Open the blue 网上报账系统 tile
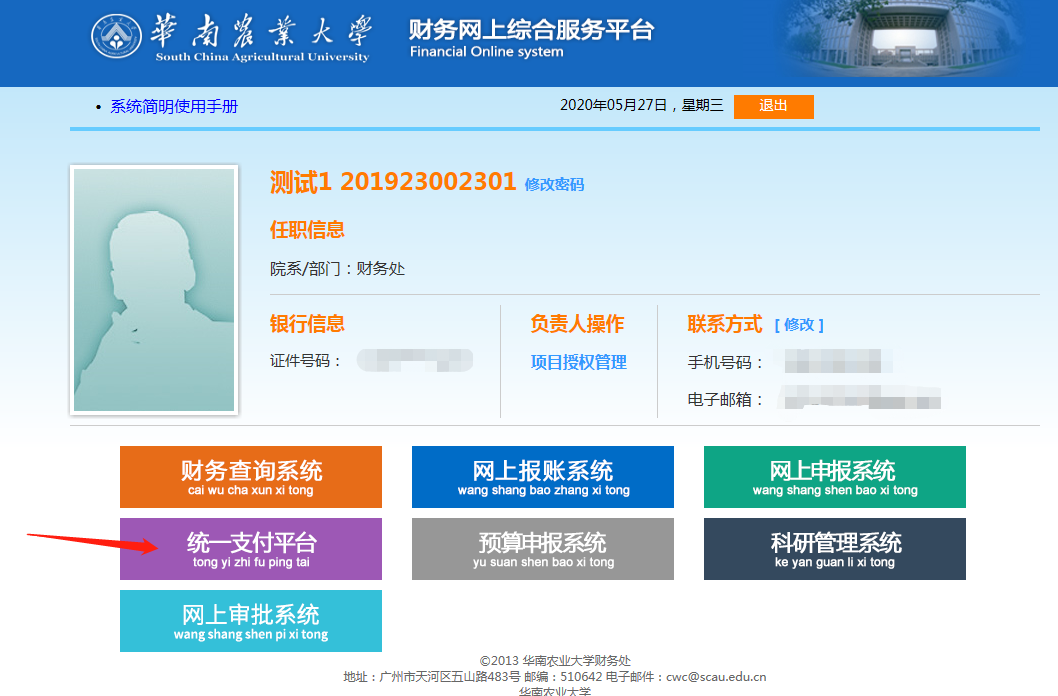Screen dimensions: 1058x696 click(x=543, y=477)
